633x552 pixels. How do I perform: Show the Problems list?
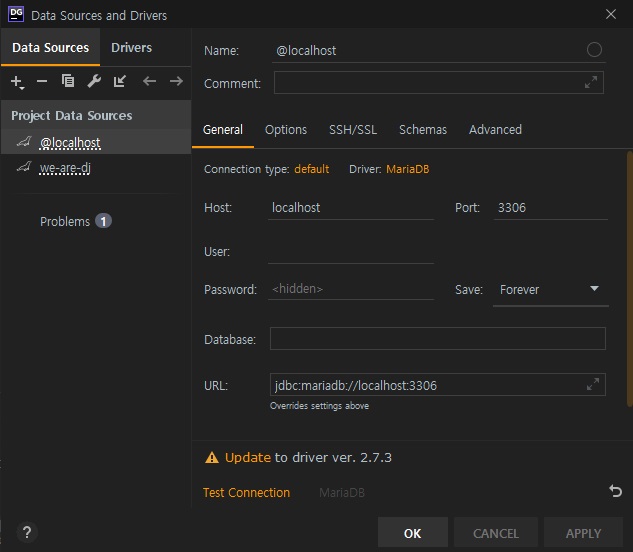pyautogui.click(x=65, y=221)
